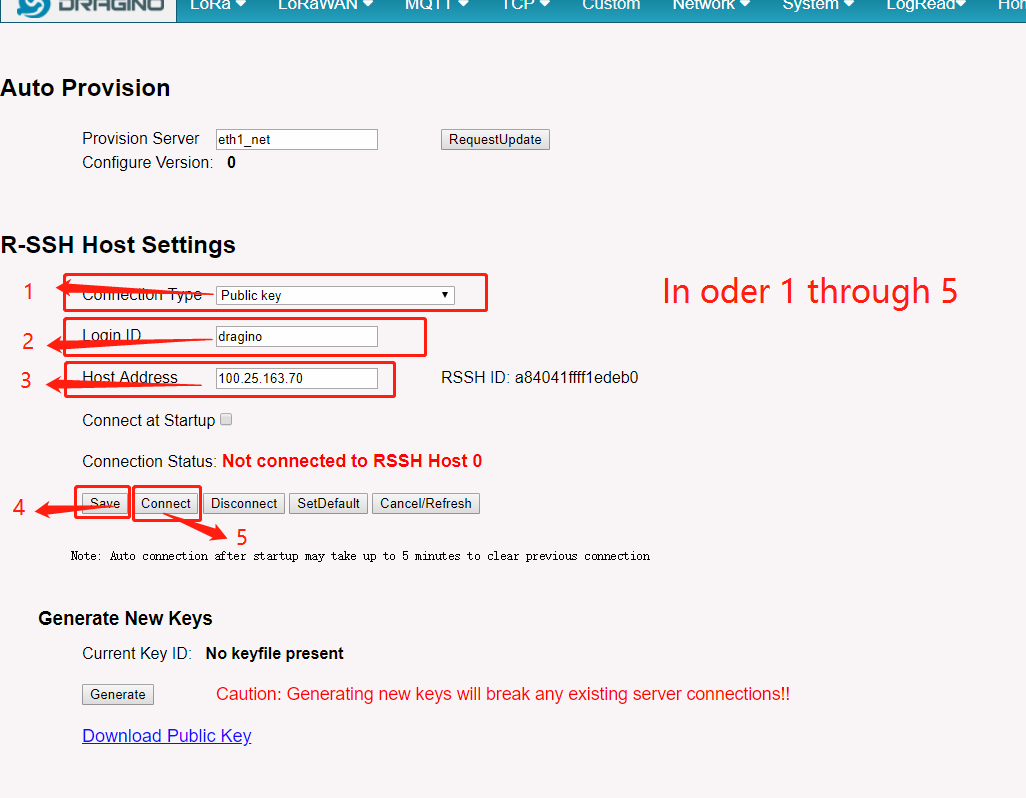Click the Login ID input field

click(x=296, y=336)
